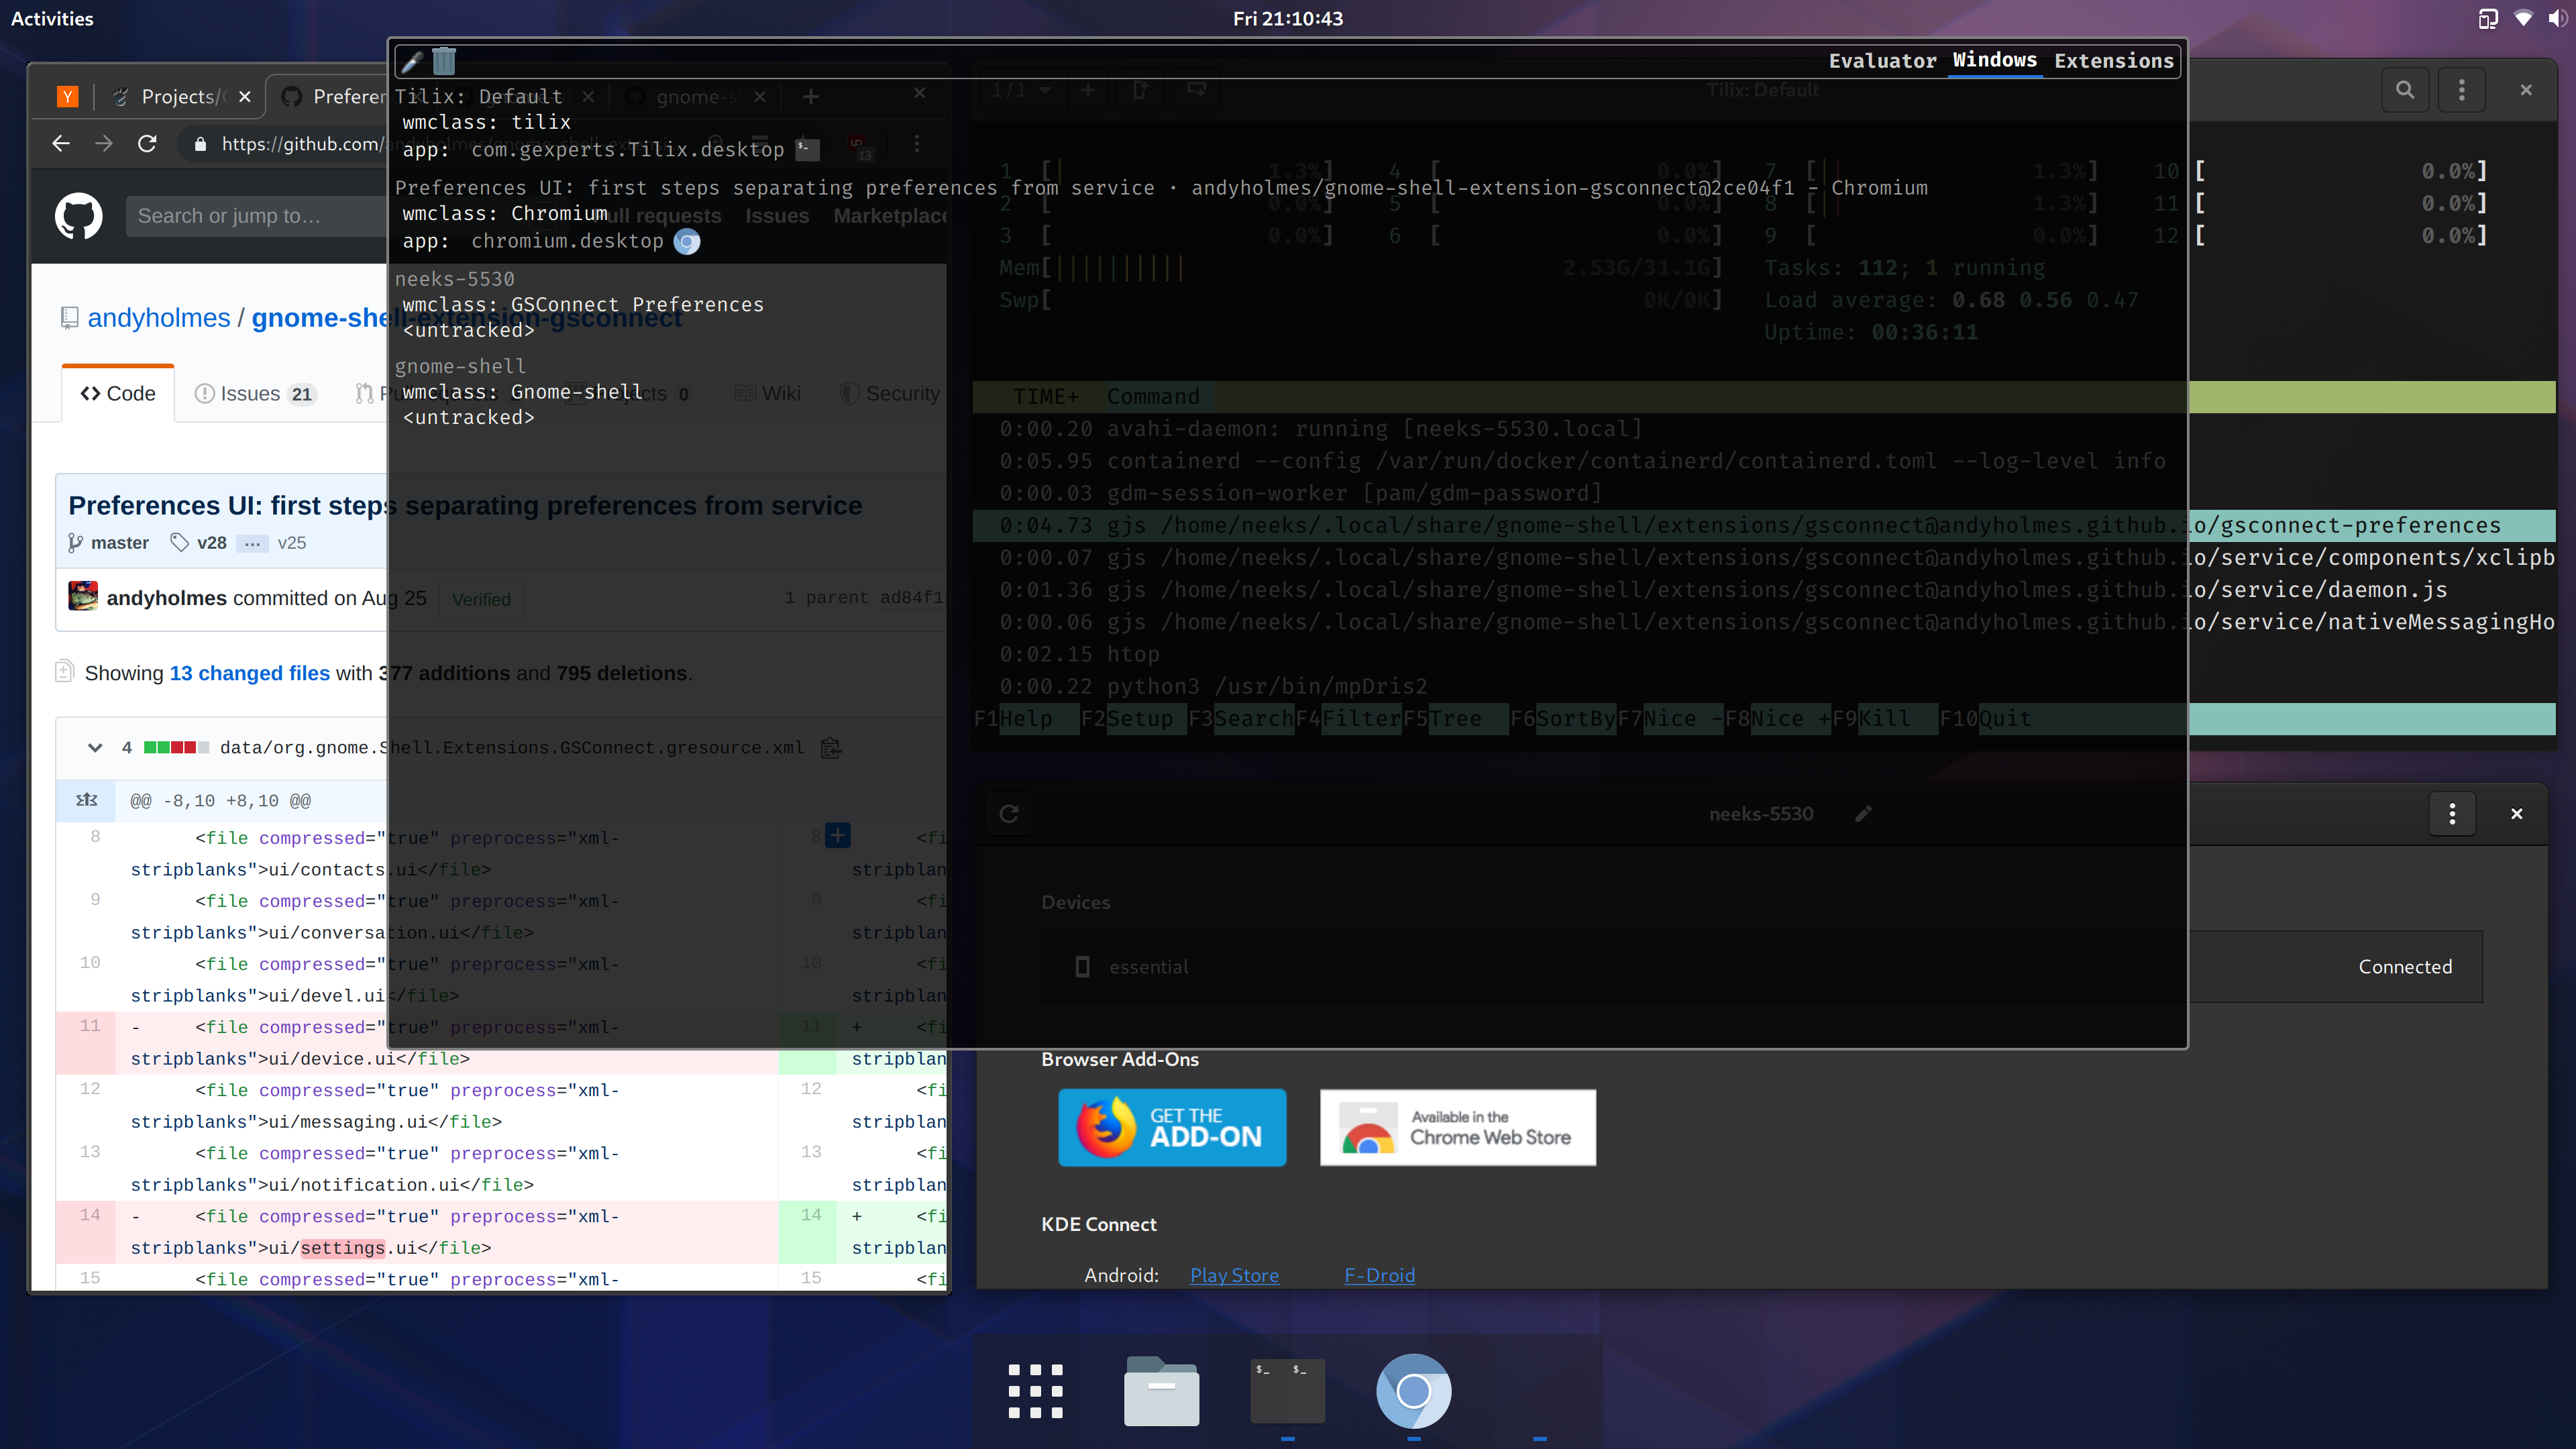
Task: Expand hidden lines above the diff hunk
Action: click(87, 800)
